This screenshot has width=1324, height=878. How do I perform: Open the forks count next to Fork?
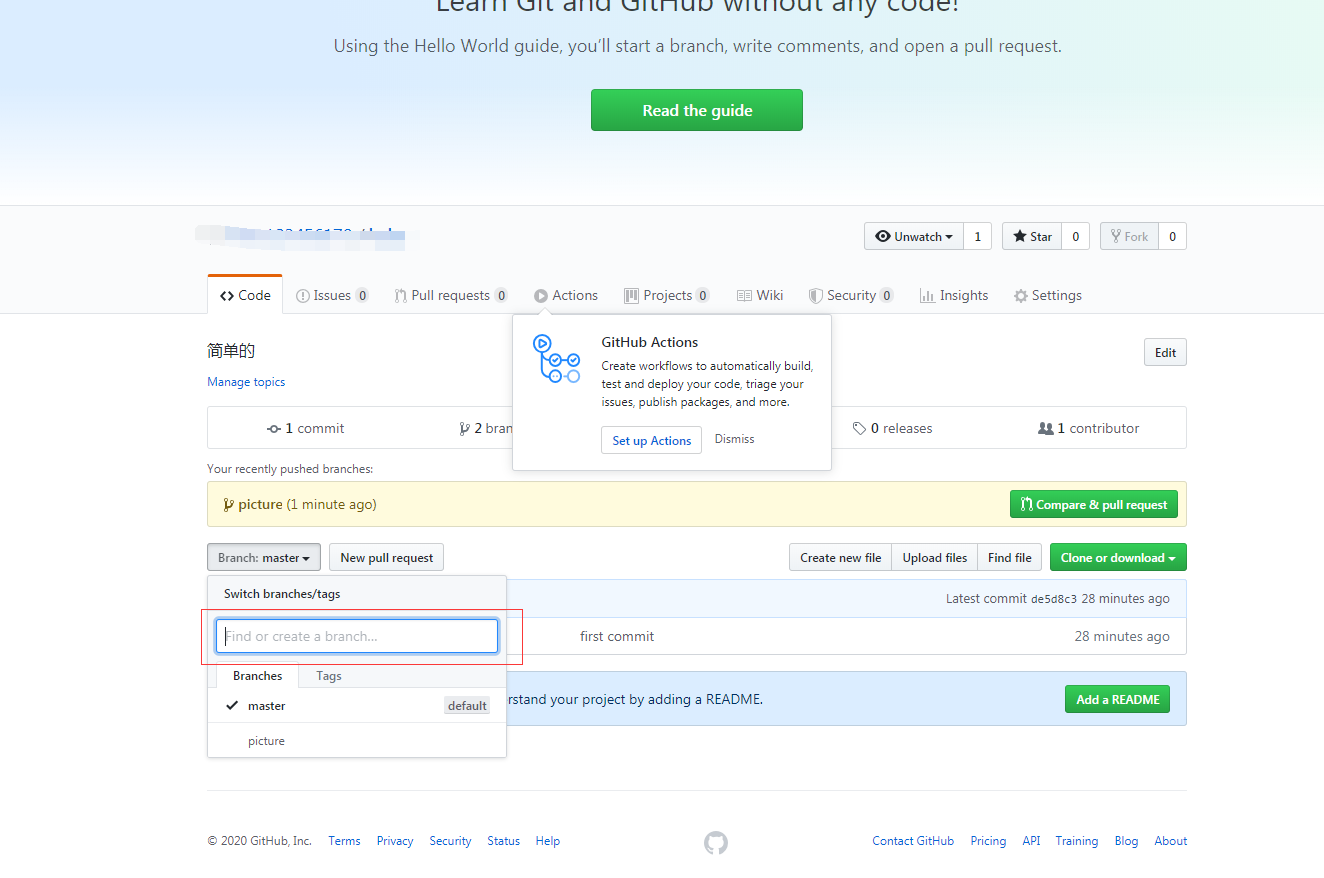tap(1172, 236)
